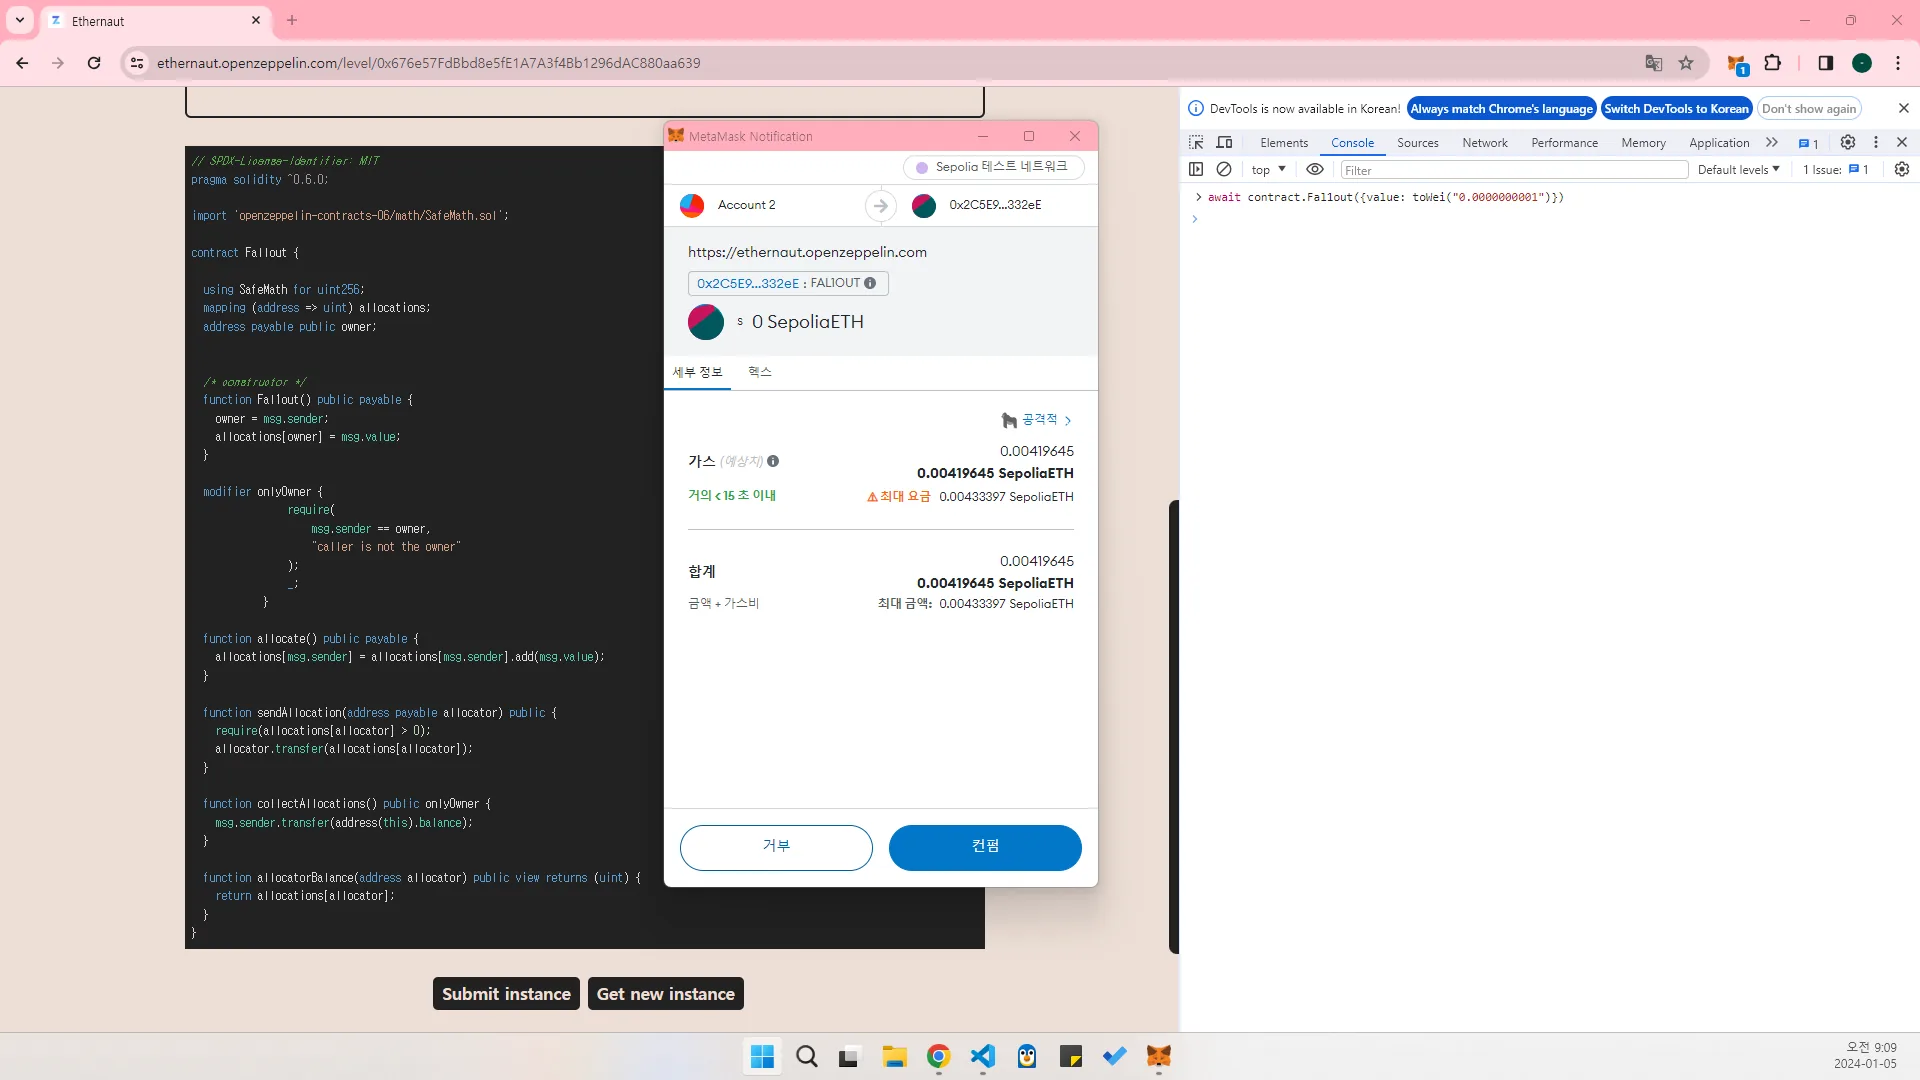Switch to the Network tab

point(1485,143)
